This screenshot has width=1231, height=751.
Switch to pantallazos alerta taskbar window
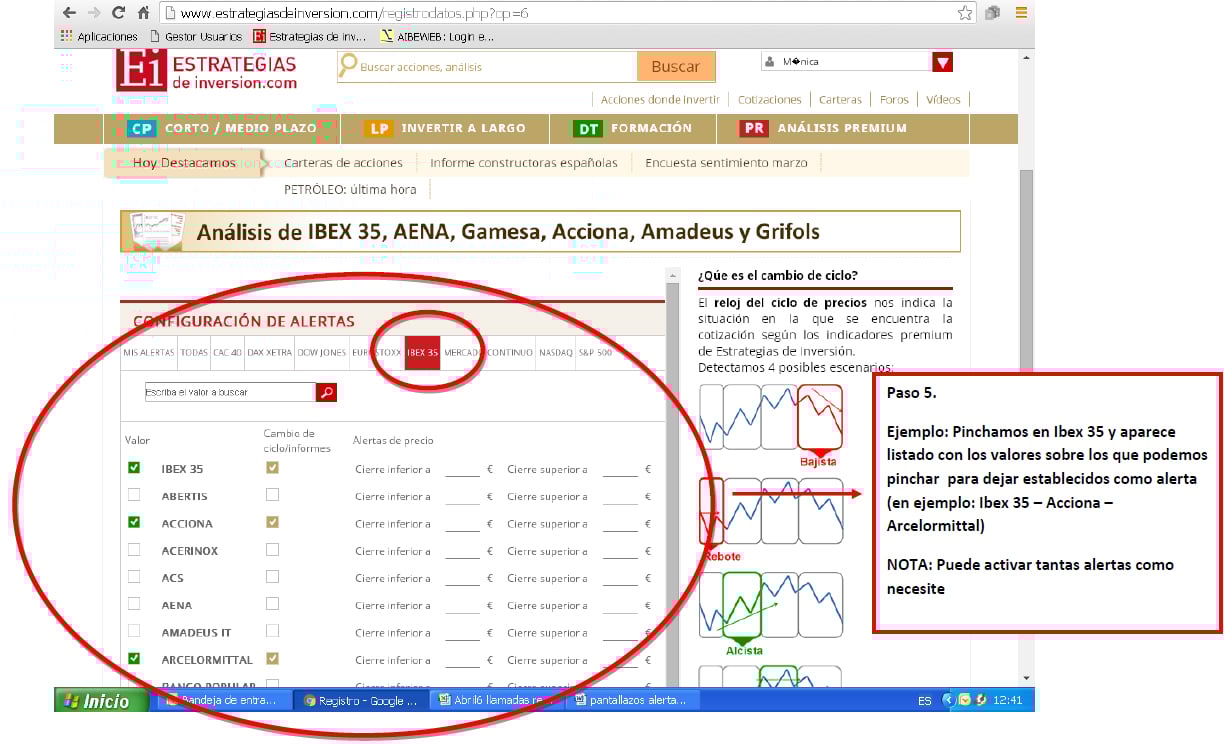(634, 700)
